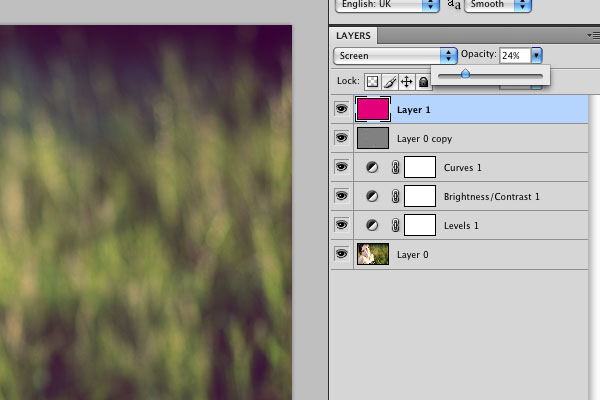The width and height of the screenshot is (600, 400).
Task: Click the Levels 1 adjustment icon
Action: tap(372, 226)
